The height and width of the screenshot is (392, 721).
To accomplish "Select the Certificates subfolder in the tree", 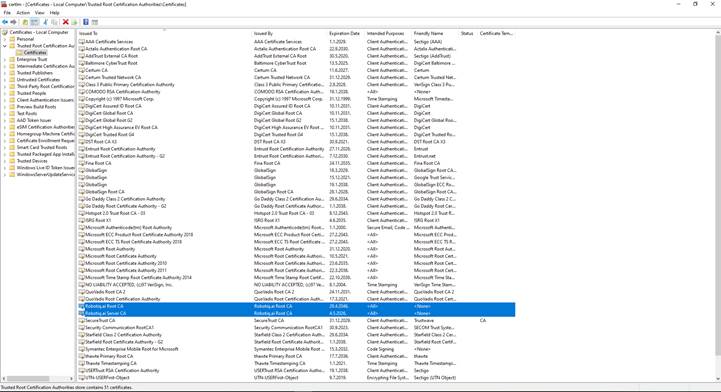I will coord(35,52).
